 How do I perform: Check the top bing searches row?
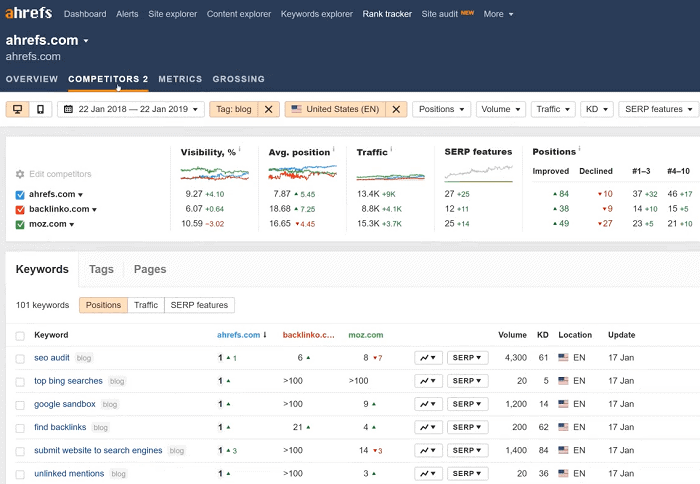click(x=20, y=382)
